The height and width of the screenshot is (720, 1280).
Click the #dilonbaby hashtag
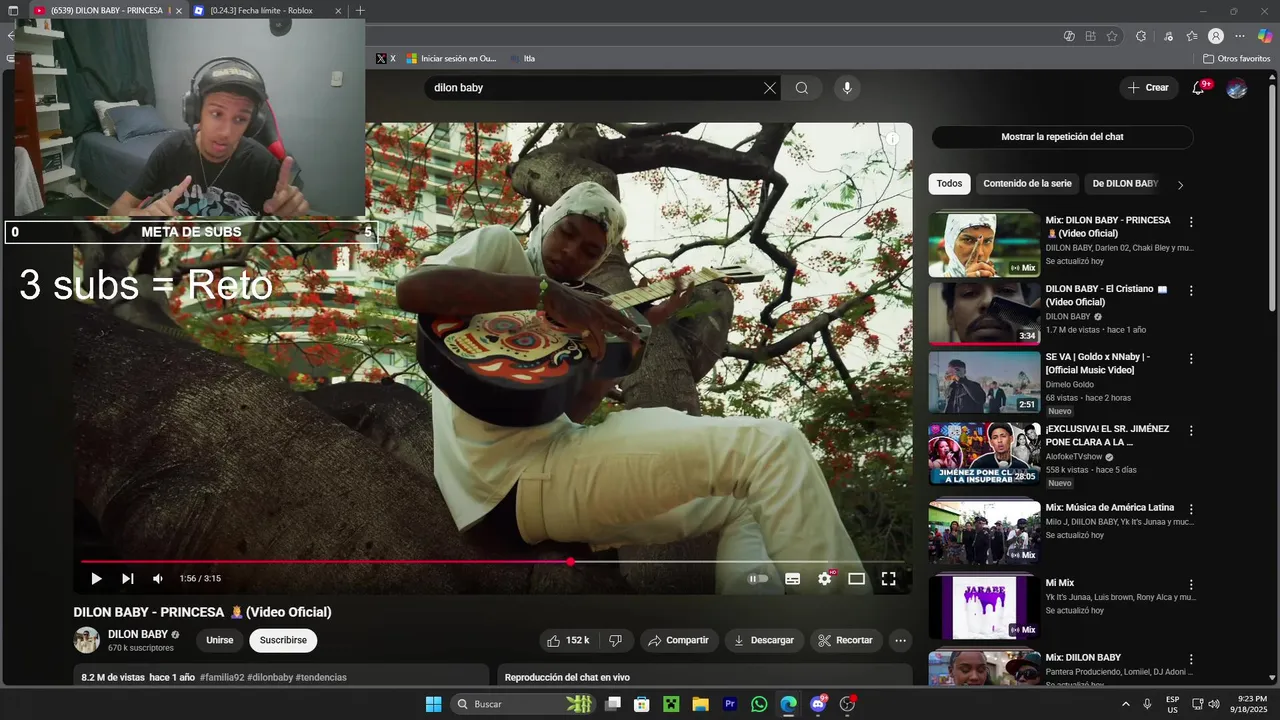click(270, 677)
